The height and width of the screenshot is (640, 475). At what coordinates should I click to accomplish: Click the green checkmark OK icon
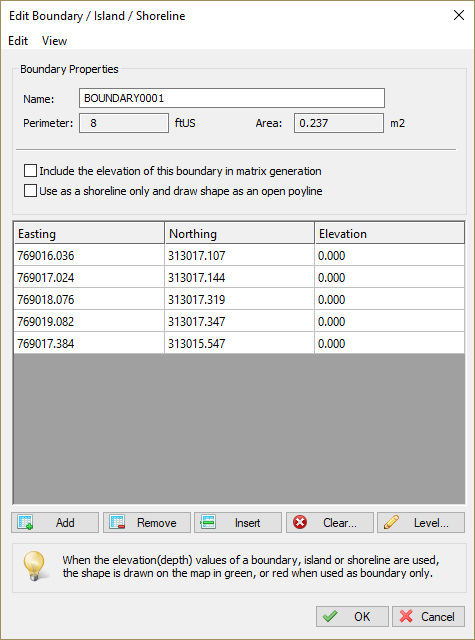click(330, 616)
